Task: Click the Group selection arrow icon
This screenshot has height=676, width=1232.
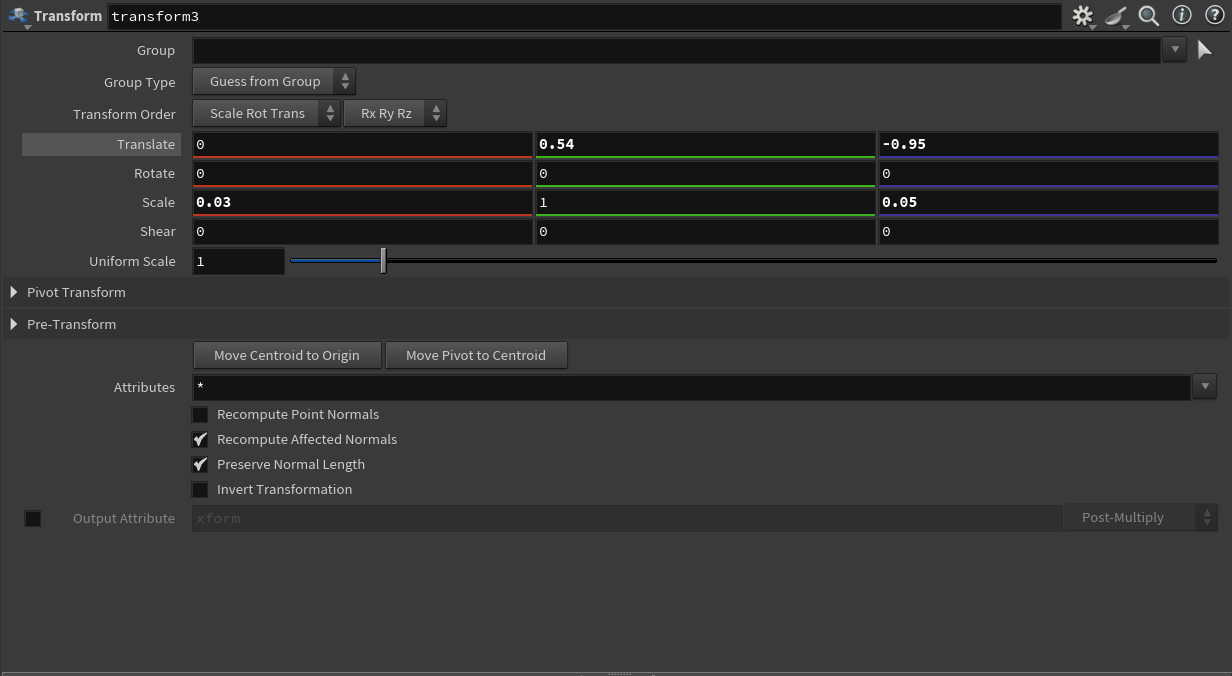Action: 1204,49
